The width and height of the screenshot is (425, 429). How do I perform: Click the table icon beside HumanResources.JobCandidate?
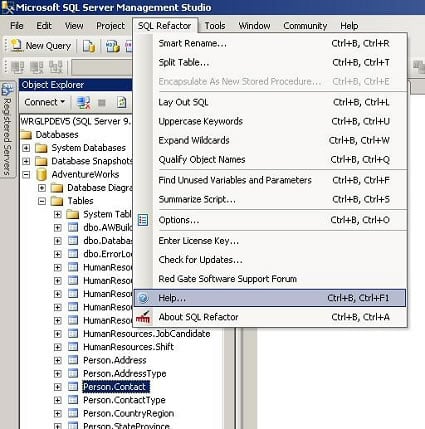[x=73, y=333]
